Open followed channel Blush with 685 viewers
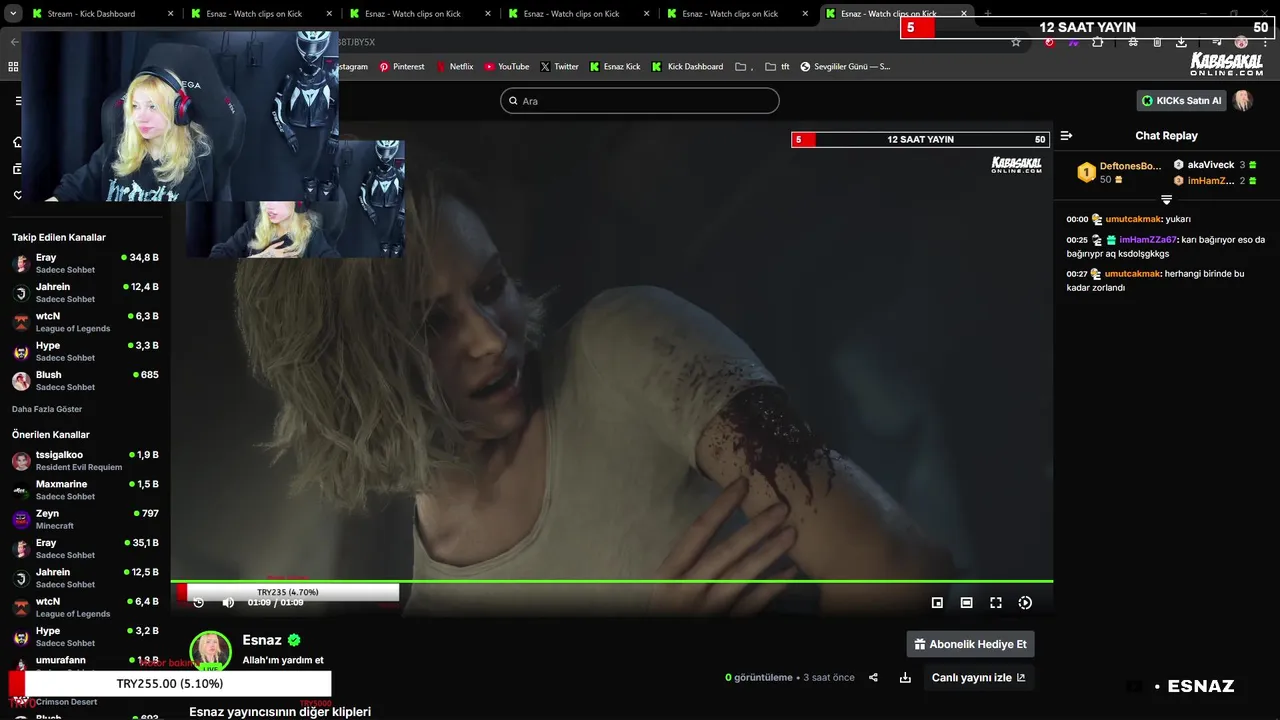The height and width of the screenshot is (720, 1280). coord(85,381)
